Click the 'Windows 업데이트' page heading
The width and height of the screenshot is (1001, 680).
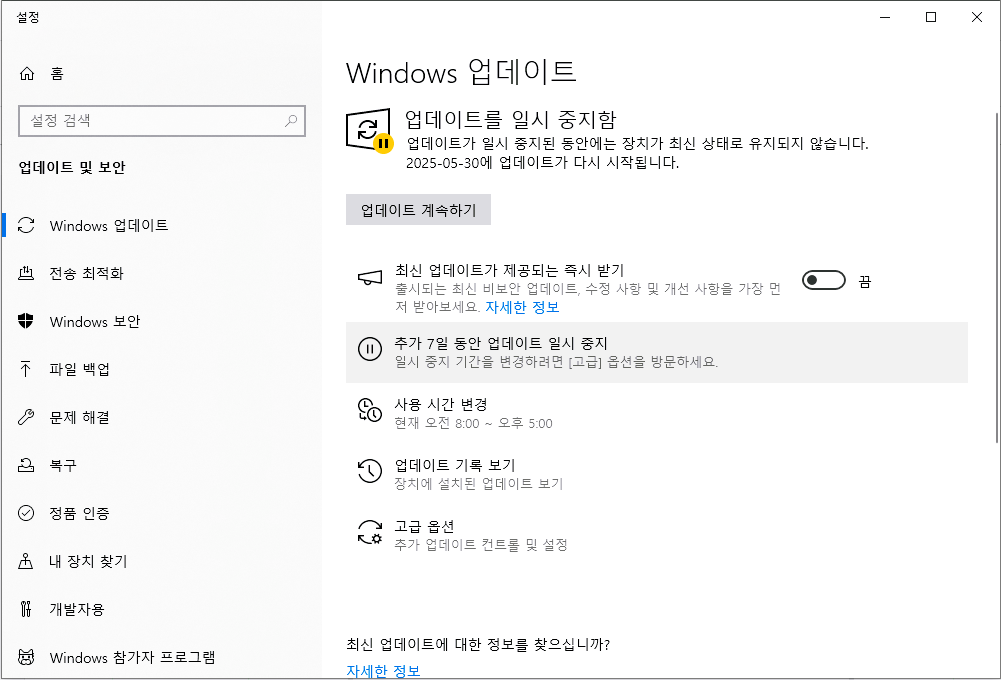pos(461,72)
